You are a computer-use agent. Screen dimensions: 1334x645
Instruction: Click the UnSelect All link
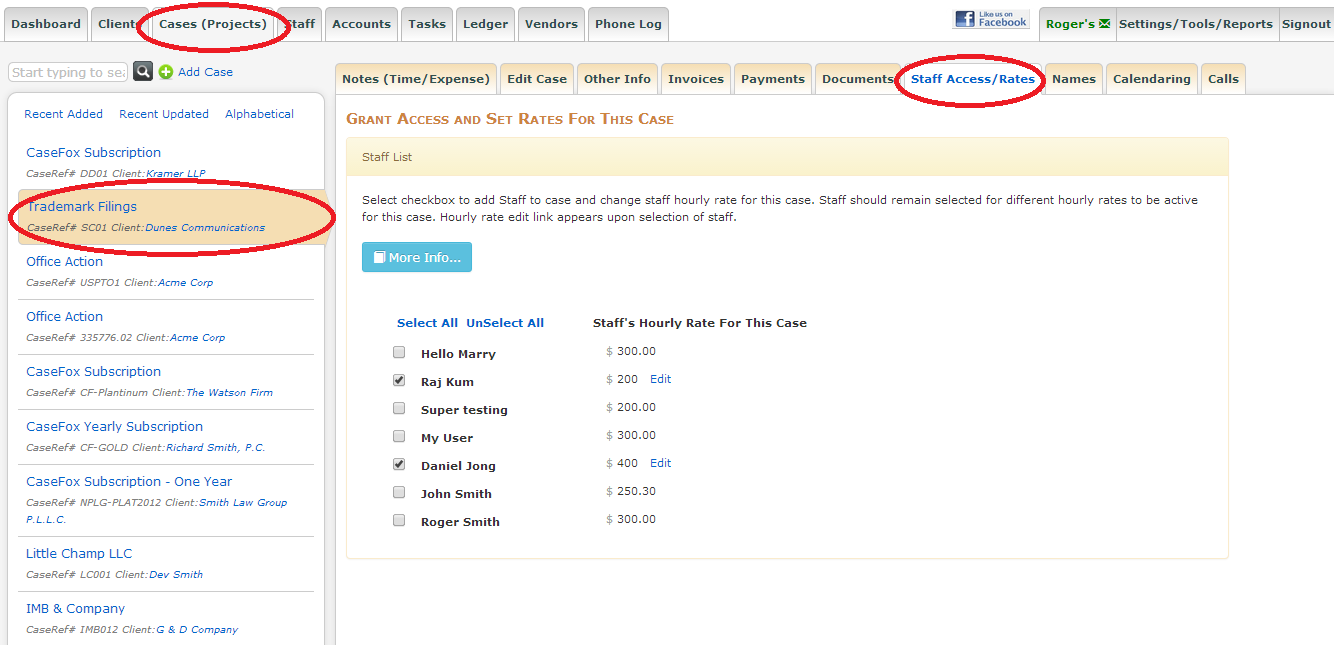tap(505, 323)
